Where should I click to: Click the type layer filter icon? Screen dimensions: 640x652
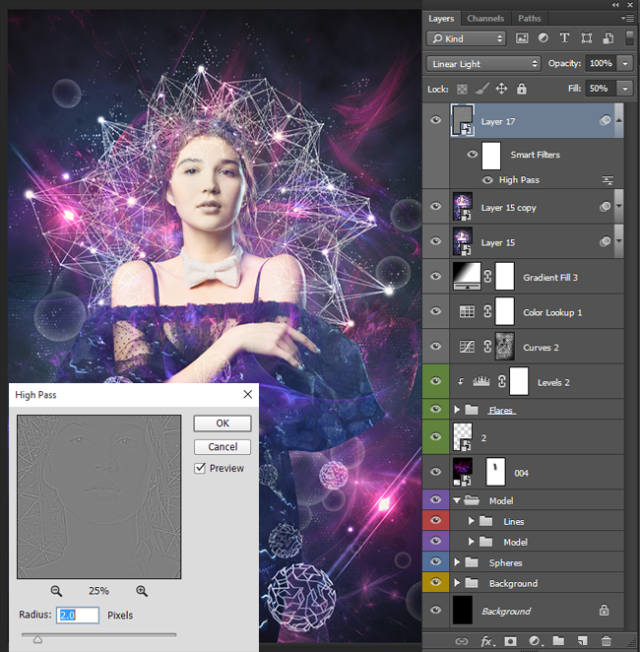(x=564, y=38)
